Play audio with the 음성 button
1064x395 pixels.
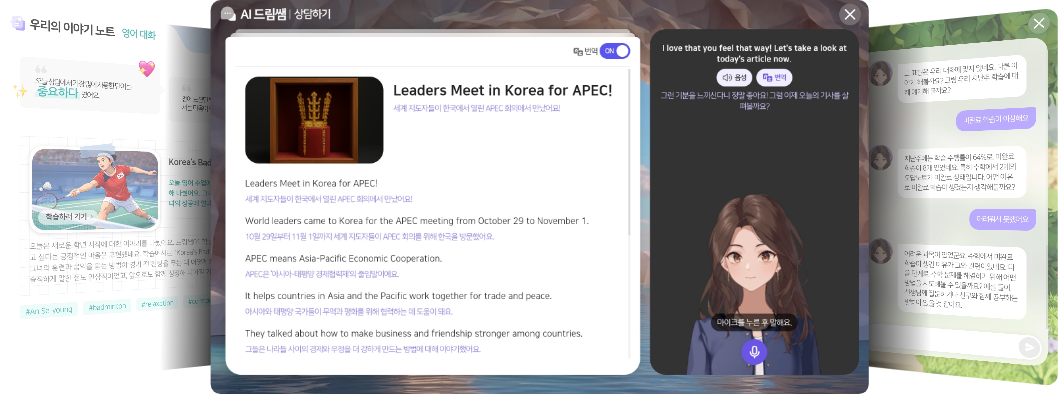[734, 77]
